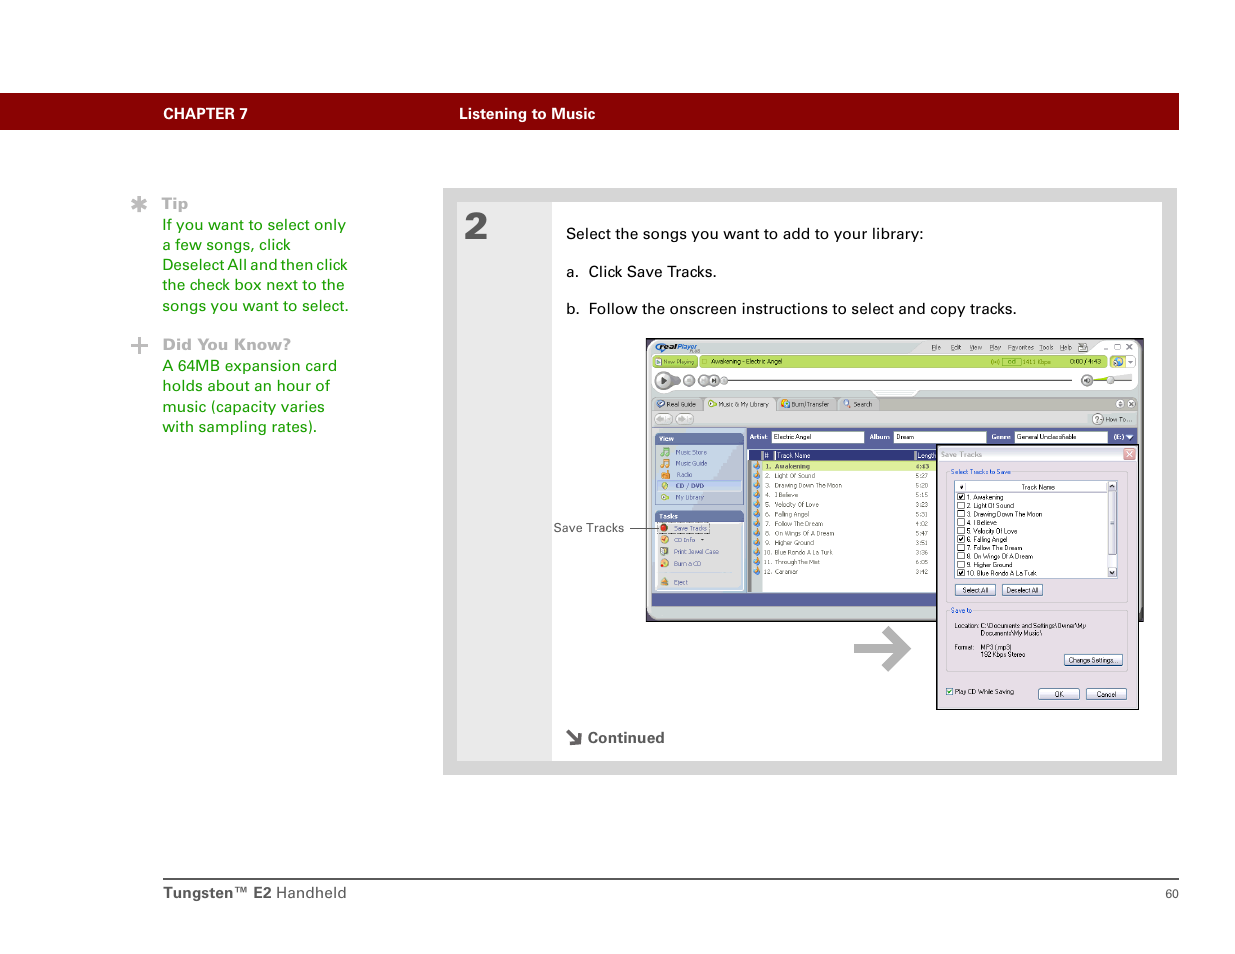
Task: Click the Album input field
Action: [x=940, y=437]
